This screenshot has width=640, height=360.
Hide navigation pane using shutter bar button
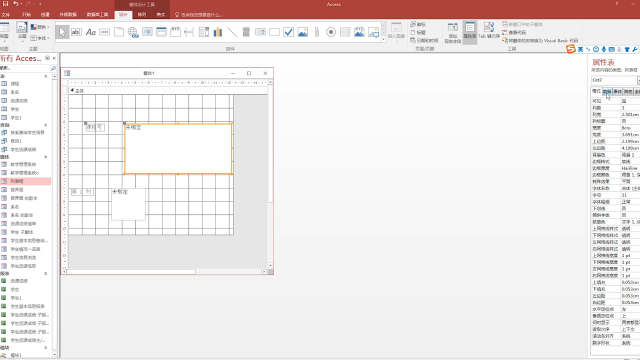click(x=54, y=58)
